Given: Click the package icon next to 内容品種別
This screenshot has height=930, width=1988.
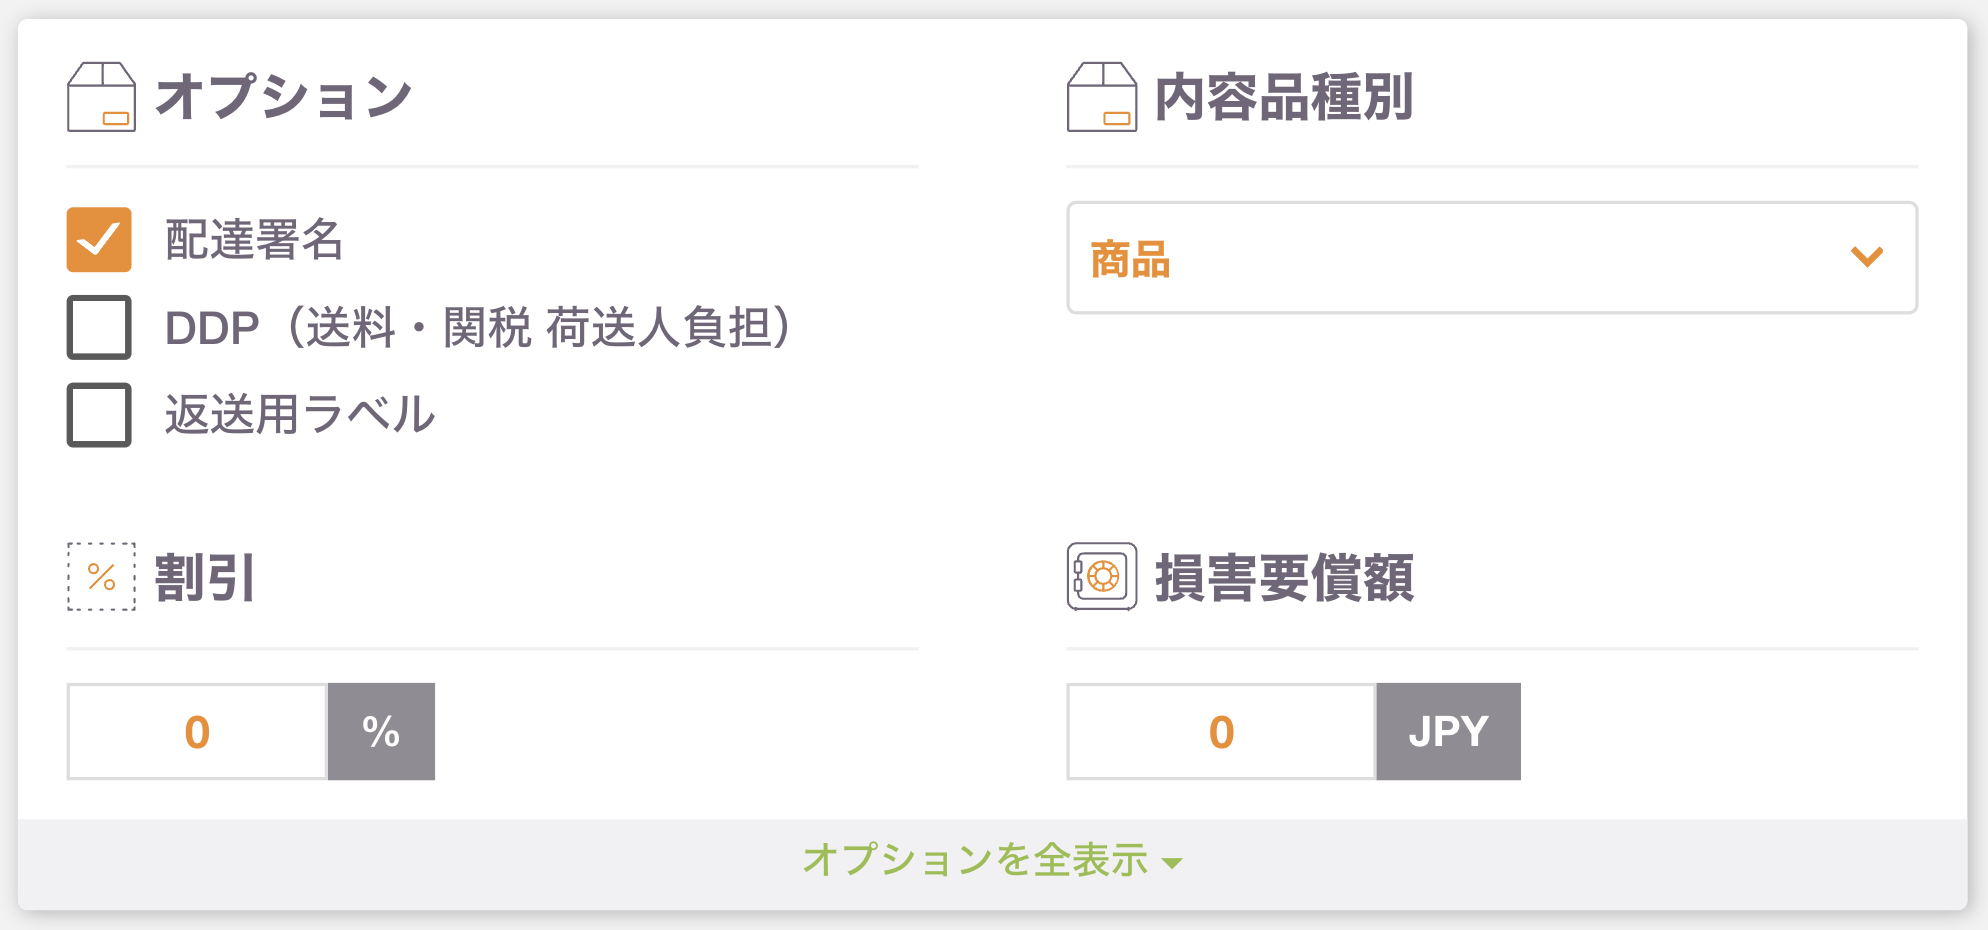Looking at the screenshot, I should (x=1101, y=97).
